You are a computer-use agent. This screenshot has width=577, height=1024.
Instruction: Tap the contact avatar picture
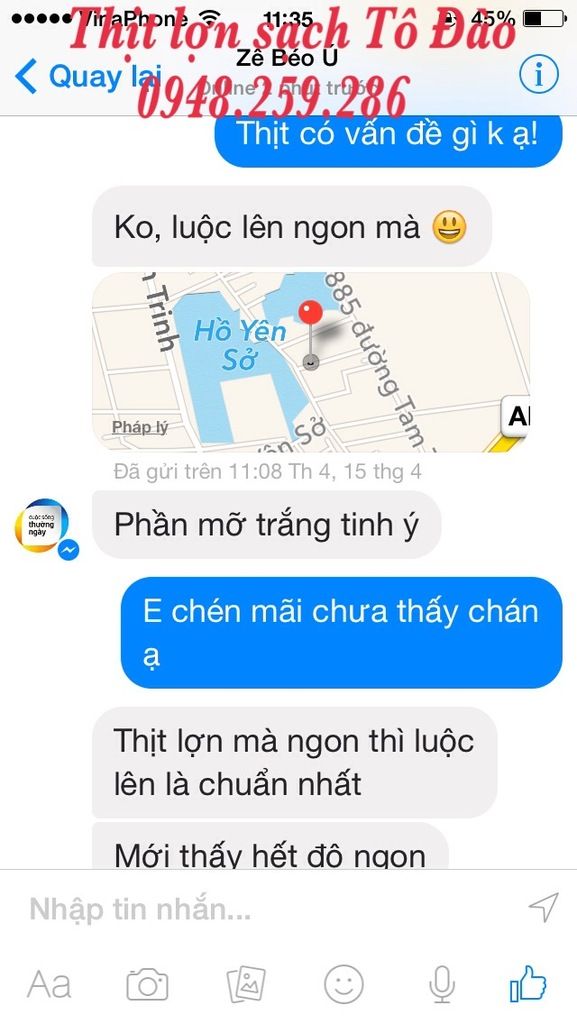click(x=42, y=526)
